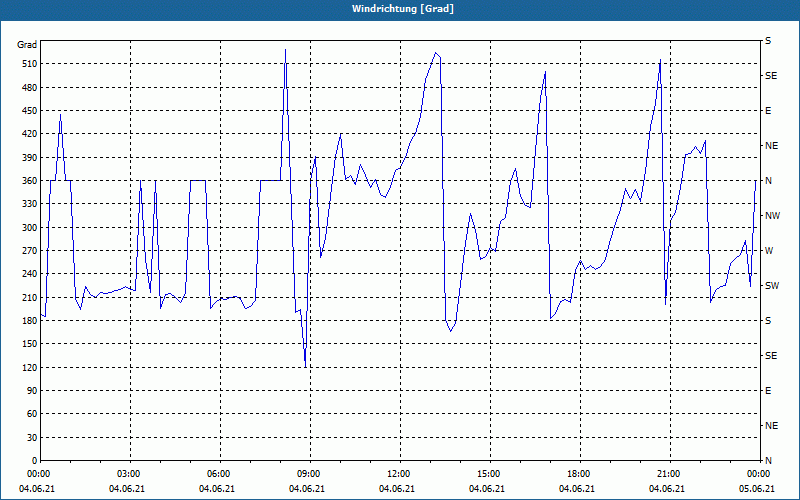Select the 06:00 time label
The height and width of the screenshot is (500, 800).
[218, 474]
